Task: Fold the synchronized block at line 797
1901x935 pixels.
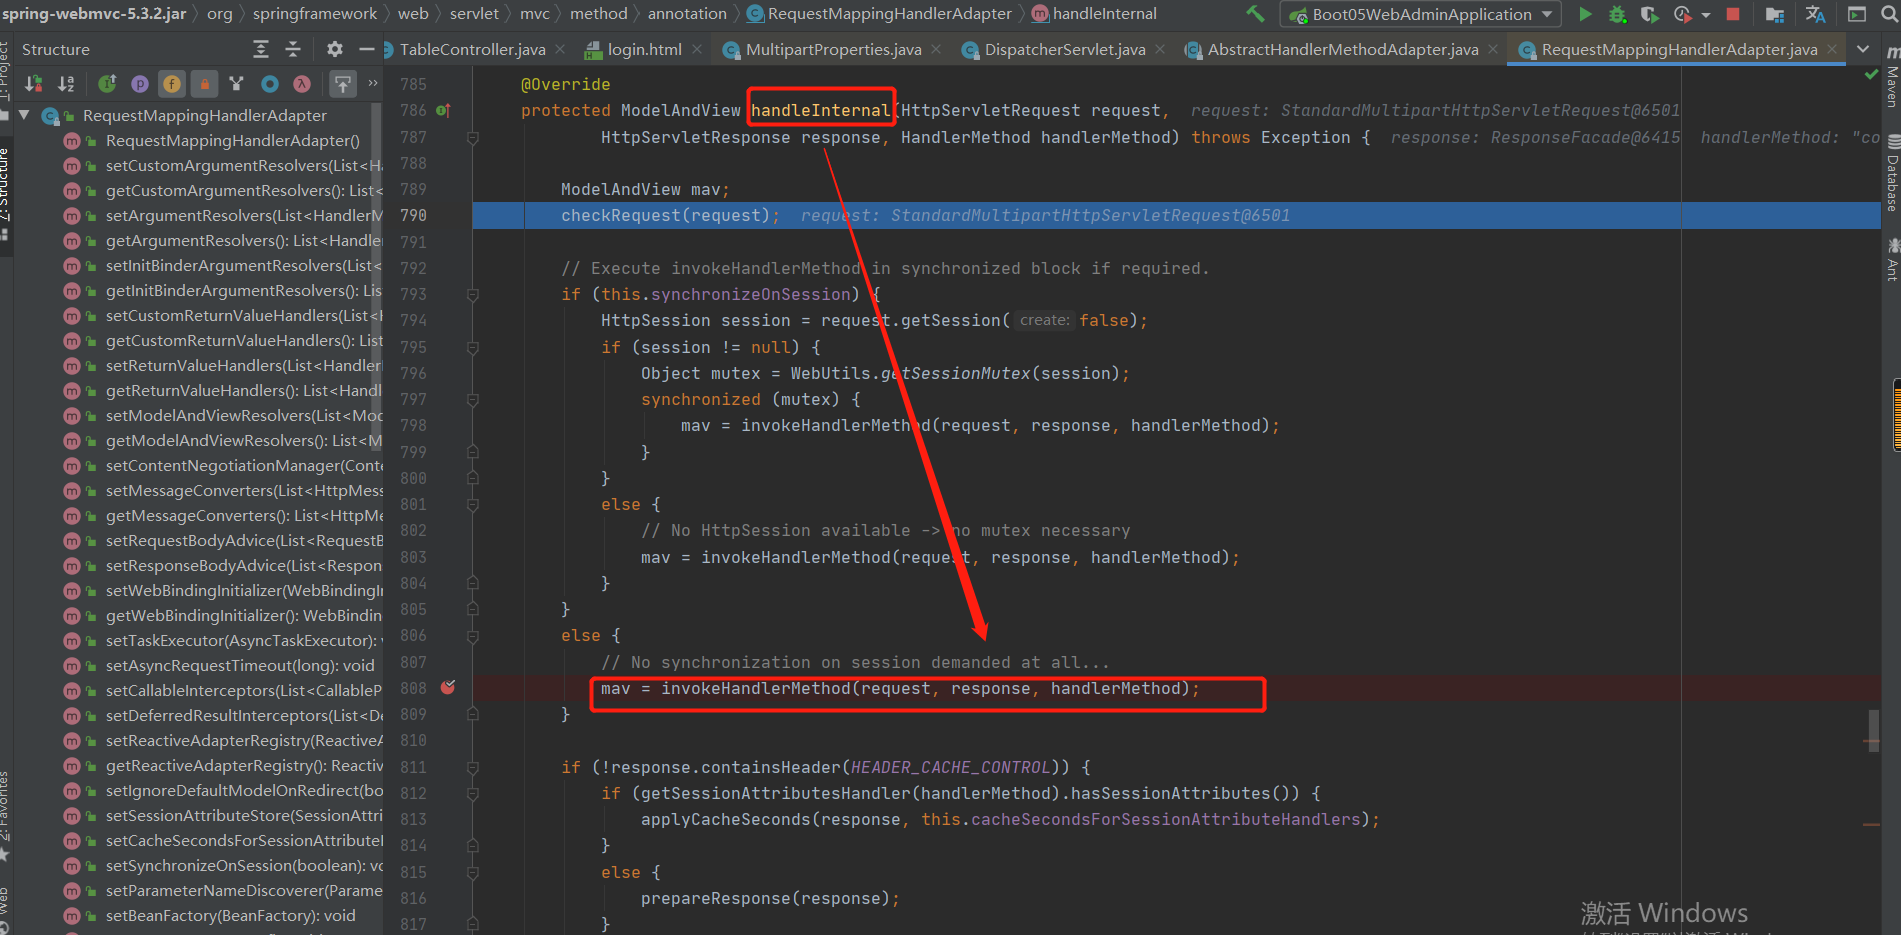Action: pyautogui.click(x=473, y=400)
